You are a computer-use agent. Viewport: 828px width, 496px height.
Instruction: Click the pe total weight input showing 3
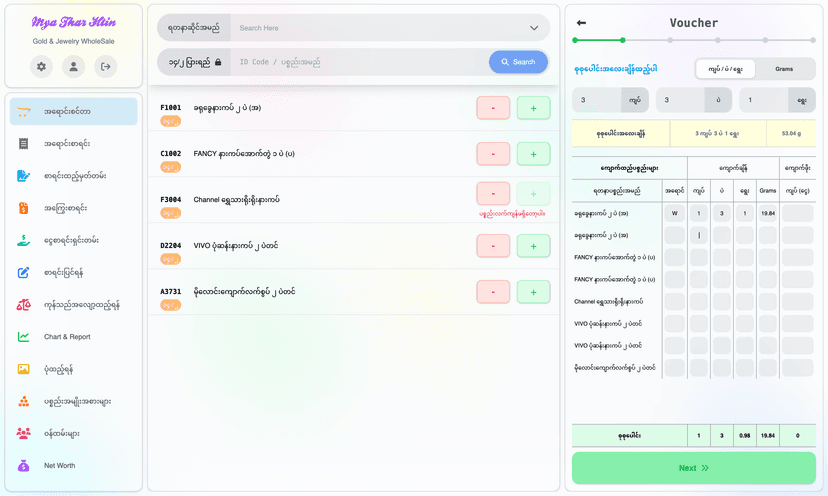[x=680, y=100]
